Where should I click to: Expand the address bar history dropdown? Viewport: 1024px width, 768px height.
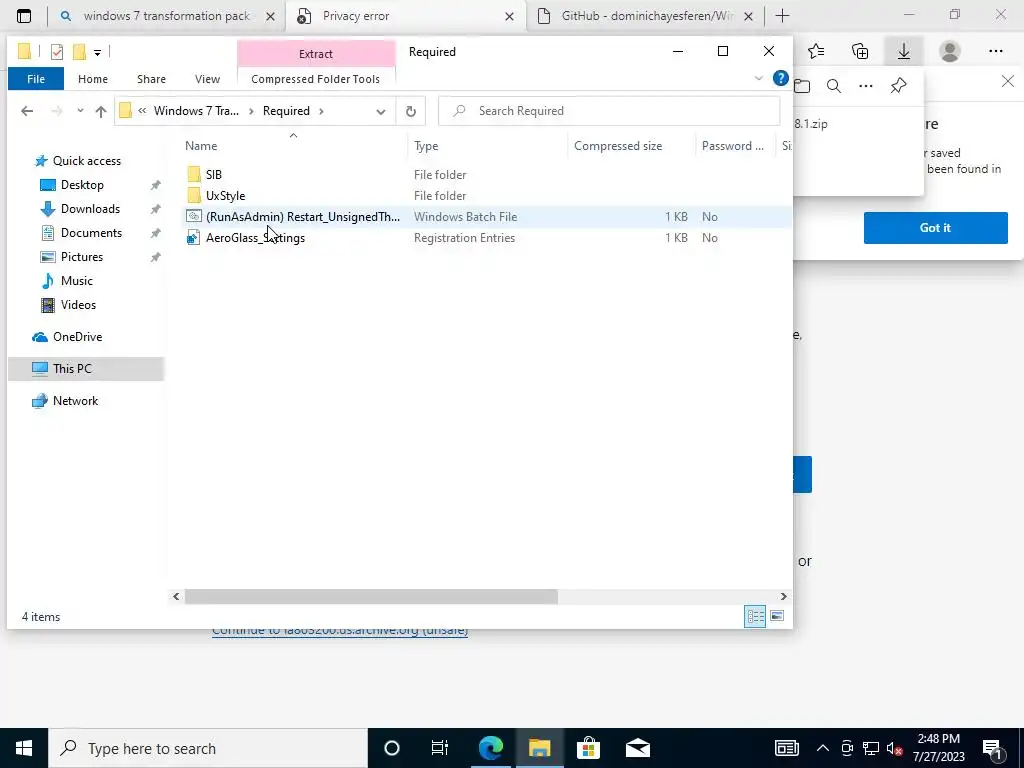(381, 112)
